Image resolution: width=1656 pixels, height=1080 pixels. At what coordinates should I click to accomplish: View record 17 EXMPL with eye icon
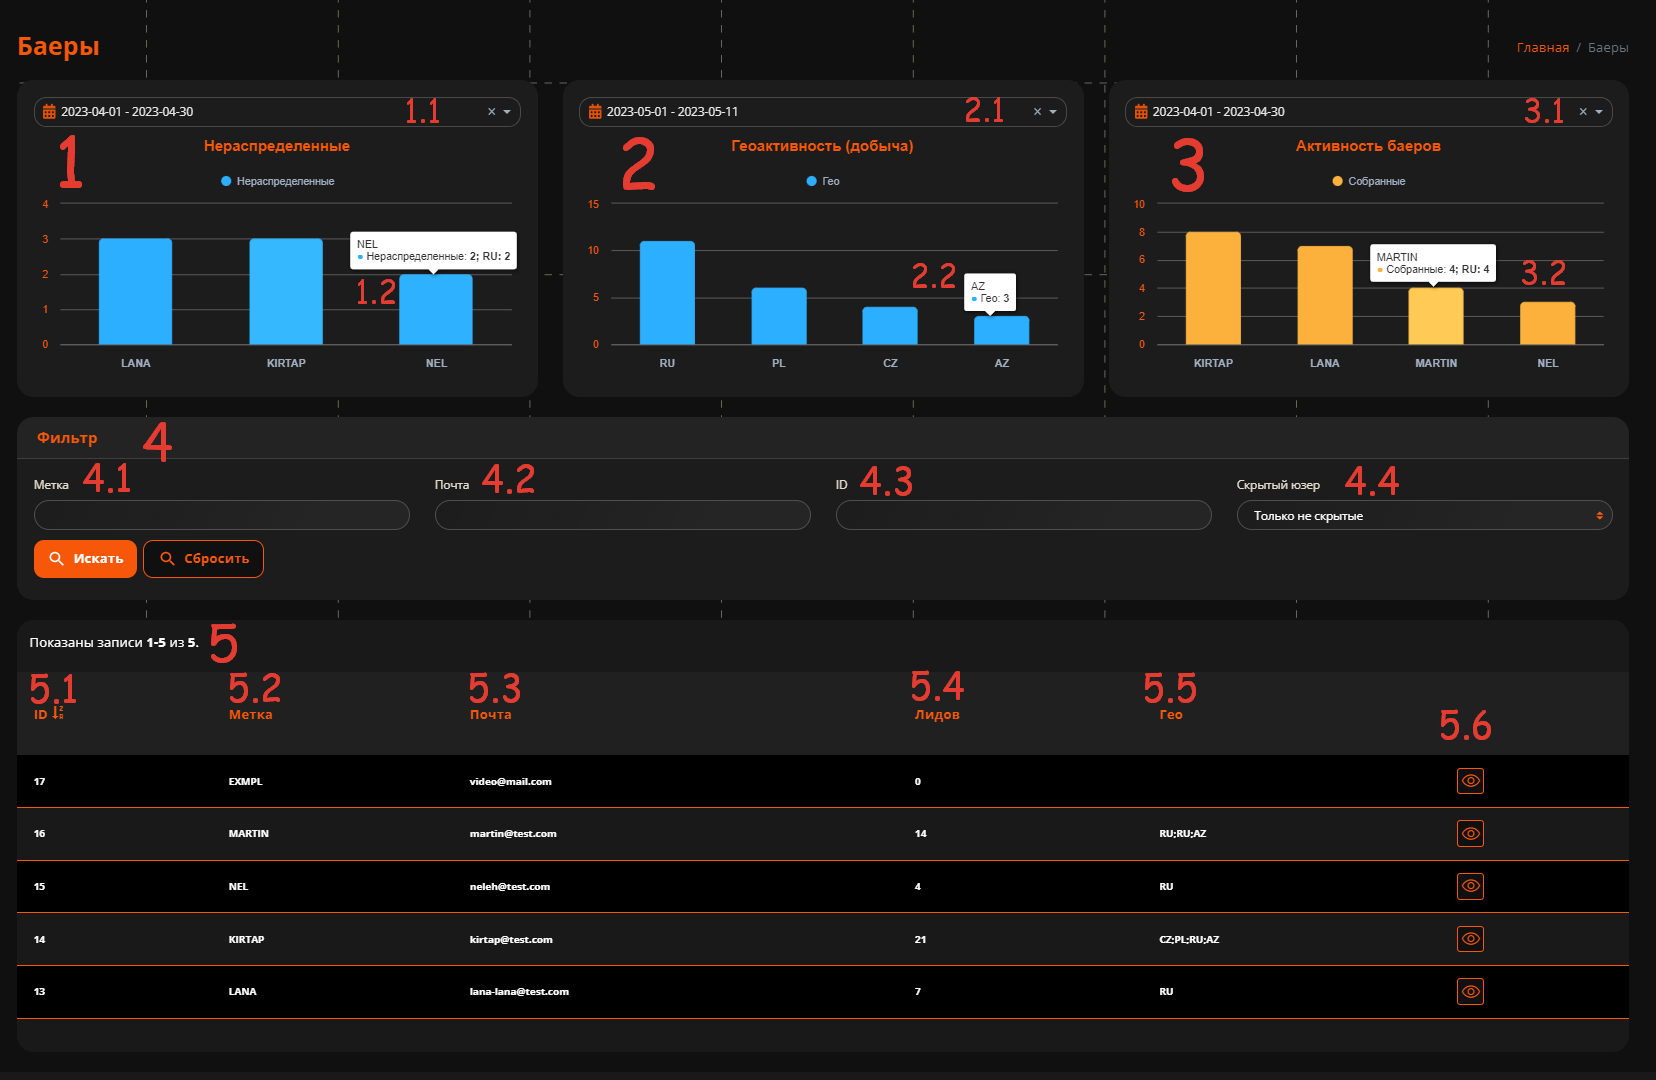click(x=1470, y=781)
